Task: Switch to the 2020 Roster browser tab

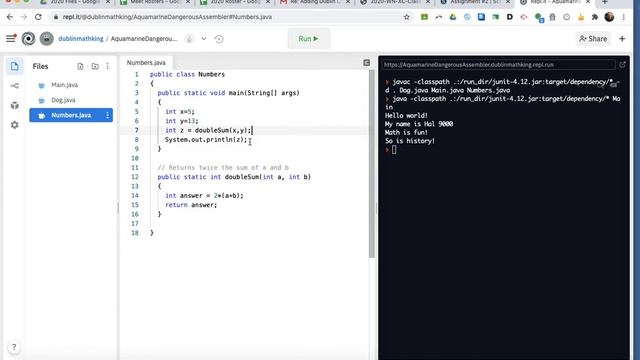Action: [x=233, y=2]
